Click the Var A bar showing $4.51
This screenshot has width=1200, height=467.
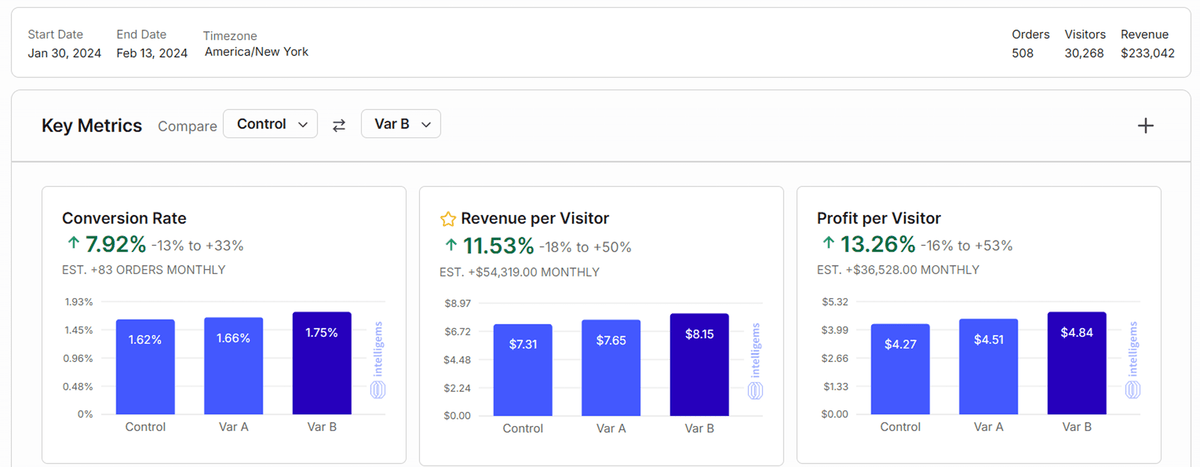[x=988, y=368]
